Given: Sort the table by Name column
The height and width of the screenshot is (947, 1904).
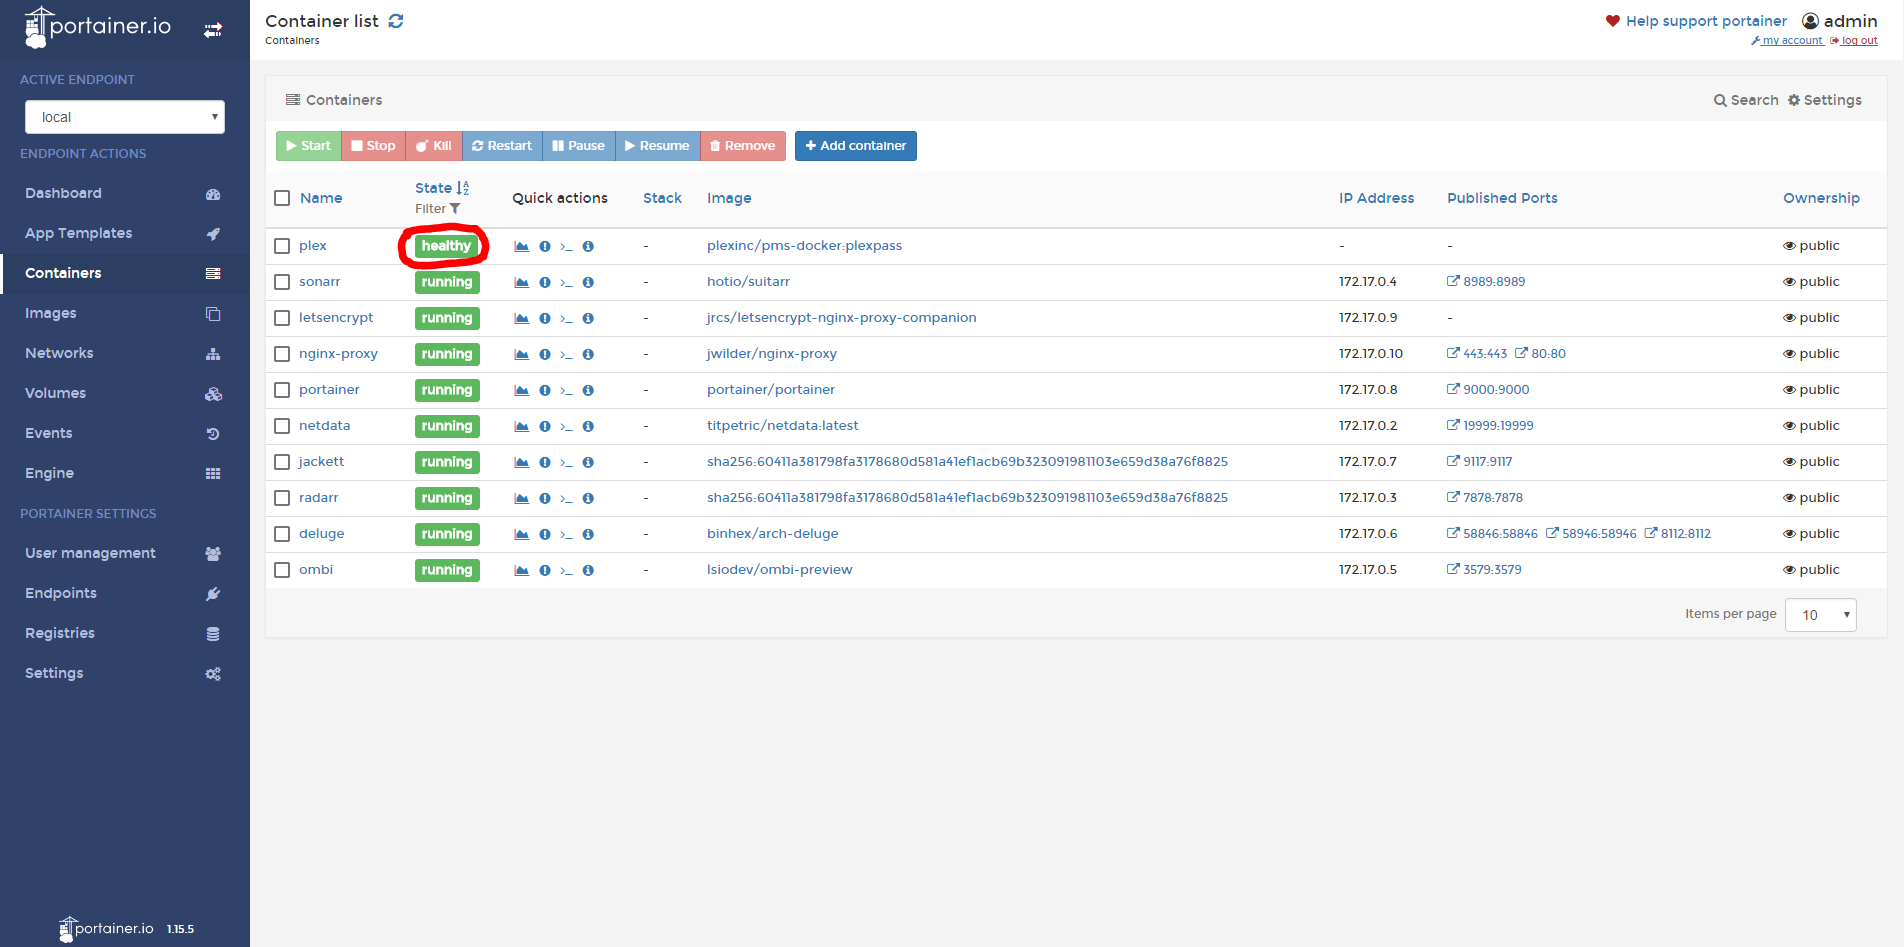Looking at the screenshot, I should (x=321, y=198).
